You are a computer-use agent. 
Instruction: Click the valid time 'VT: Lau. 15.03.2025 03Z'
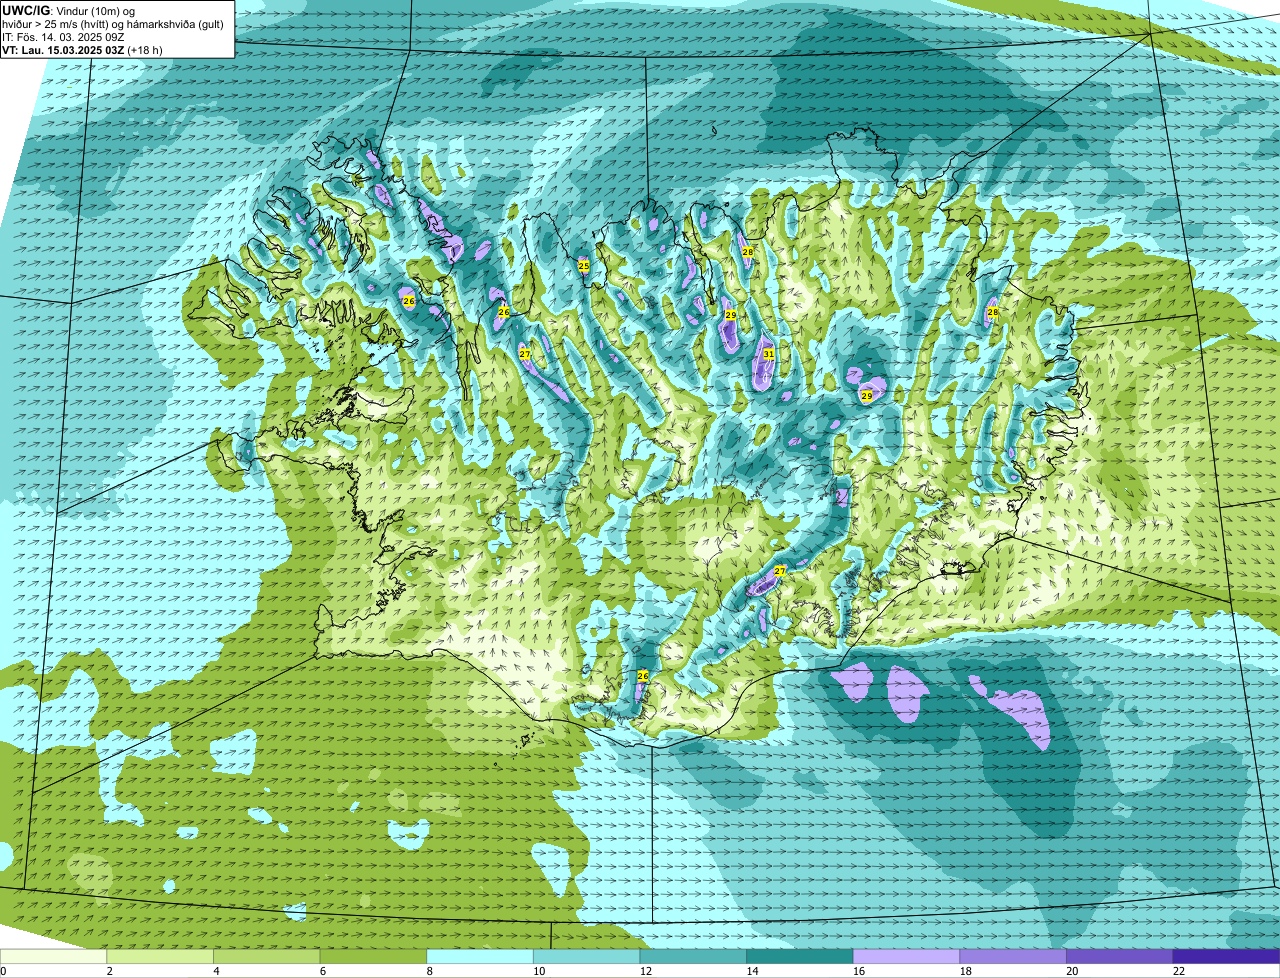coord(63,49)
